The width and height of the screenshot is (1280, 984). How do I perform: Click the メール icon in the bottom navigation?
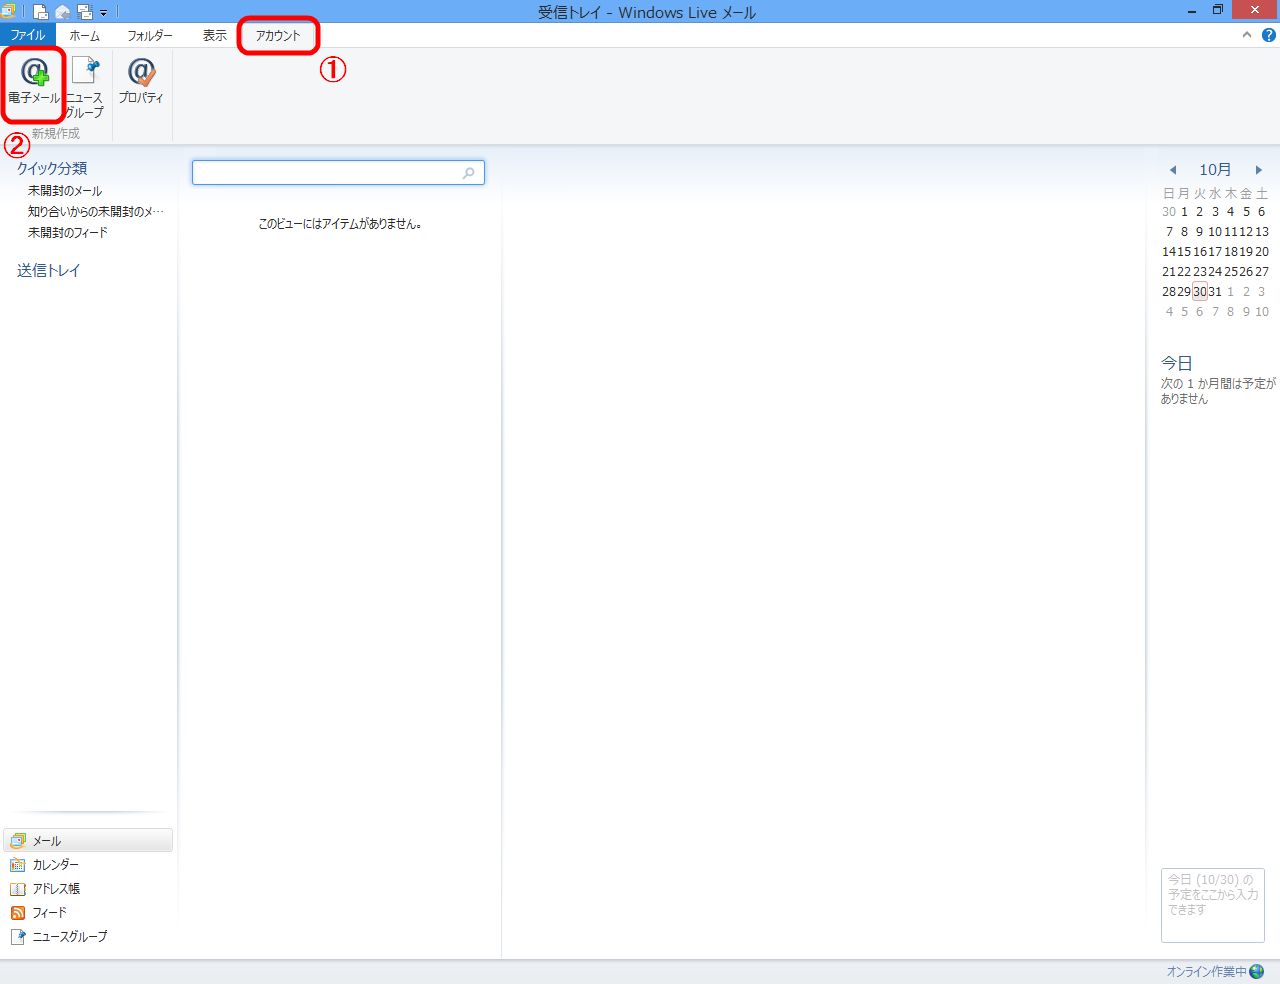click(18, 841)
